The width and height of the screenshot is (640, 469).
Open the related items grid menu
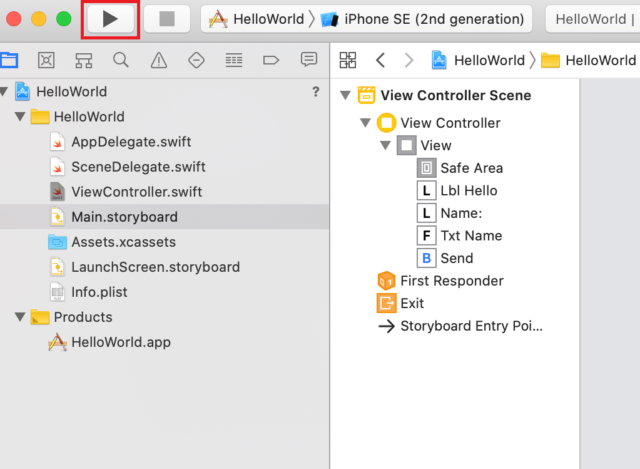[x=348, y=60]
